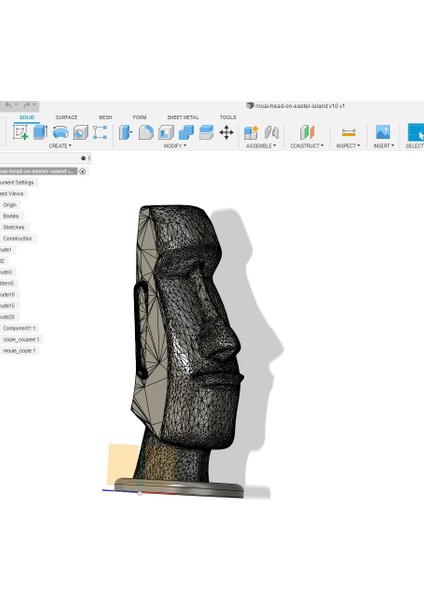Select the Extrude tool icon
This screenshot has height=600, width=424.
[x=40, y=132]
